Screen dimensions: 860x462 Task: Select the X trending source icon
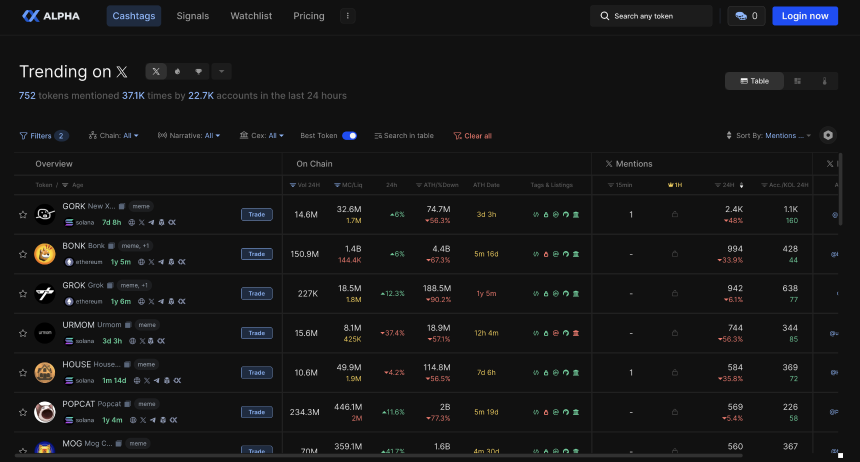pyautogui.click(x=156, y=71)
